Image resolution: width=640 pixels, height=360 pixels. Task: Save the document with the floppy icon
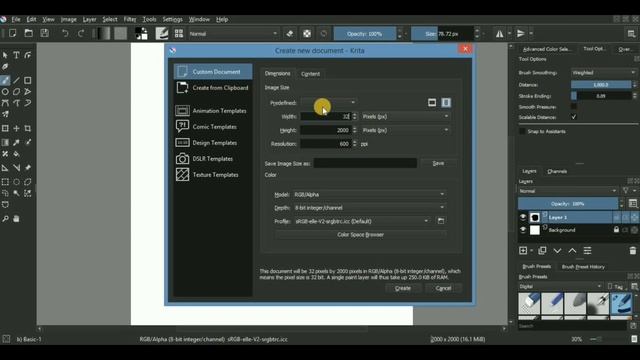click(x=44, y=33)
